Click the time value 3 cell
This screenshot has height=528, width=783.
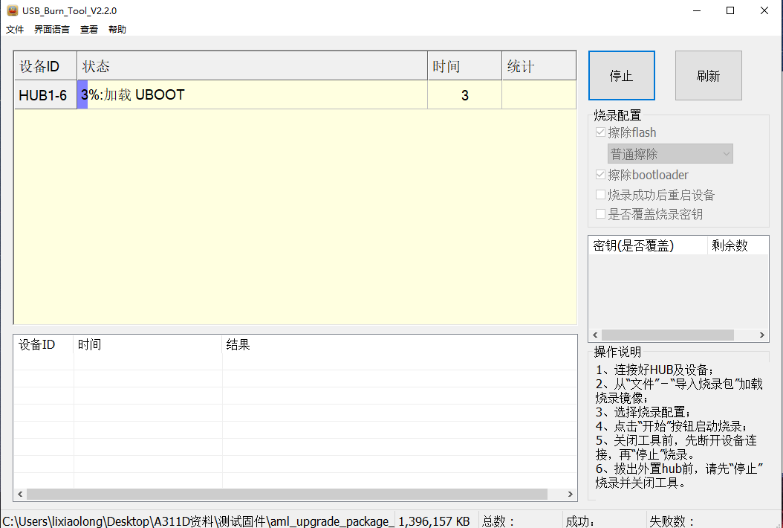click(464, 95)
